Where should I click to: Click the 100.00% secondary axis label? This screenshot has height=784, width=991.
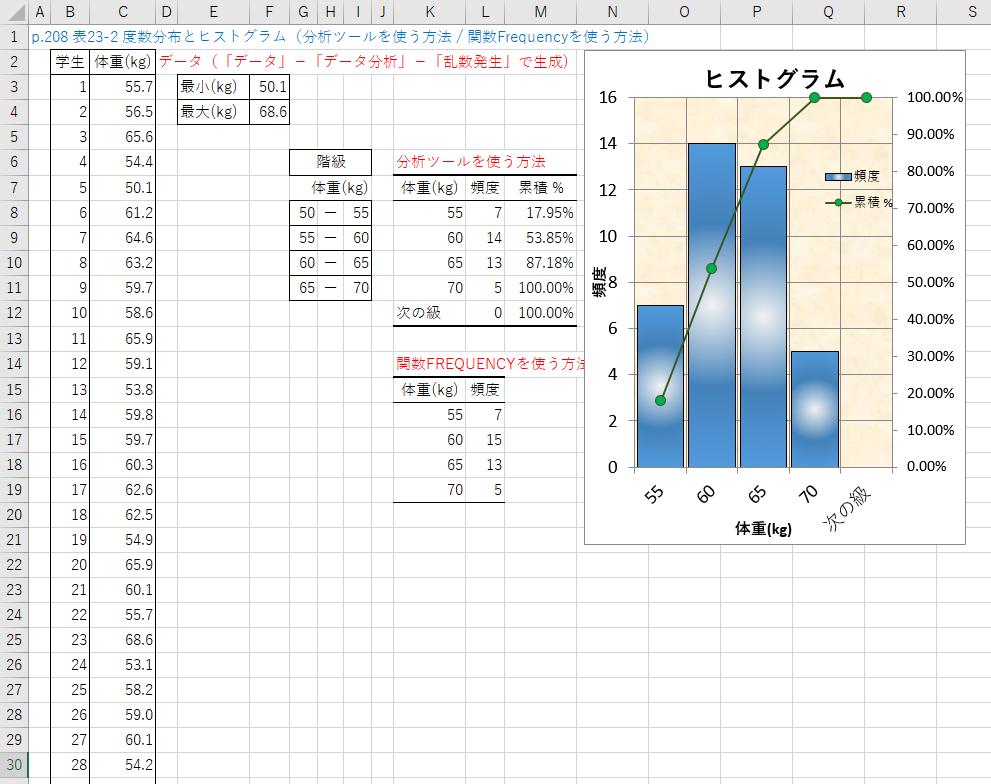(935, 97)
